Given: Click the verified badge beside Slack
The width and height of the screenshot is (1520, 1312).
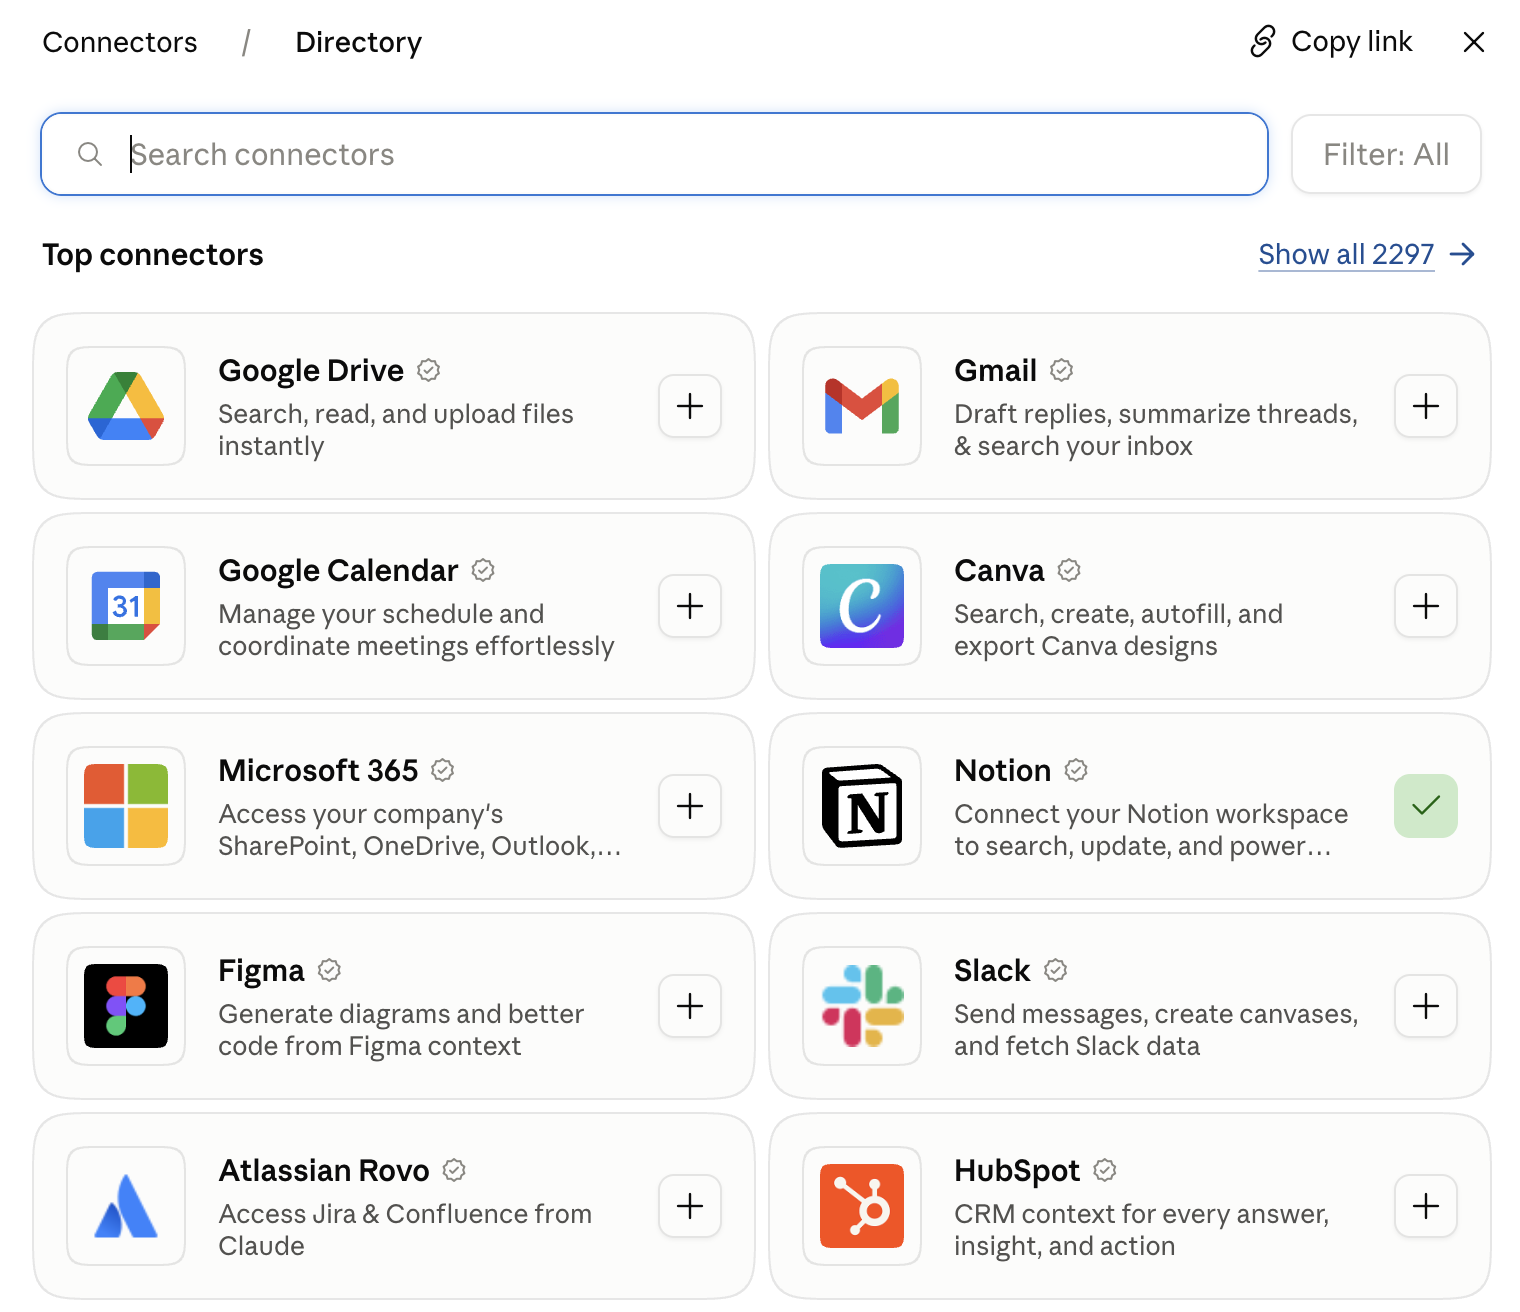Looking at the screenshot, I should (1055, 970).
